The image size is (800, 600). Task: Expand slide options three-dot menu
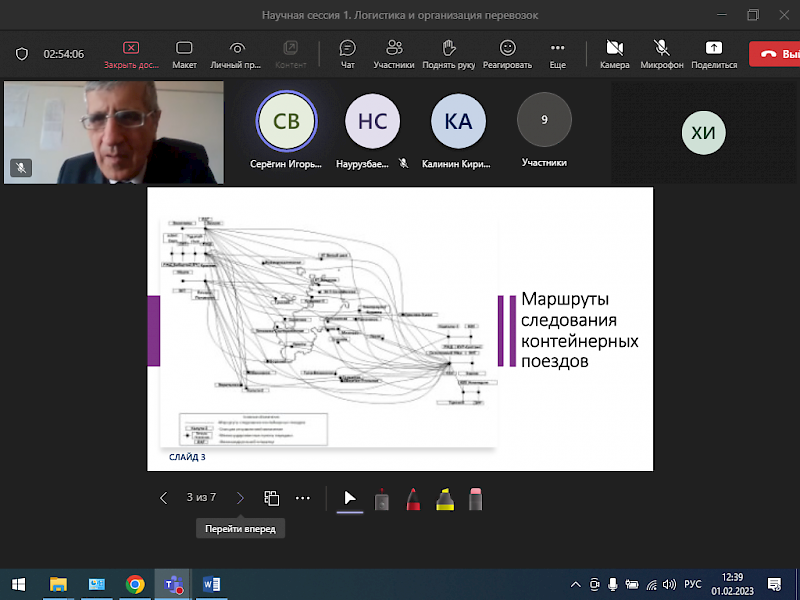(303, 498)
